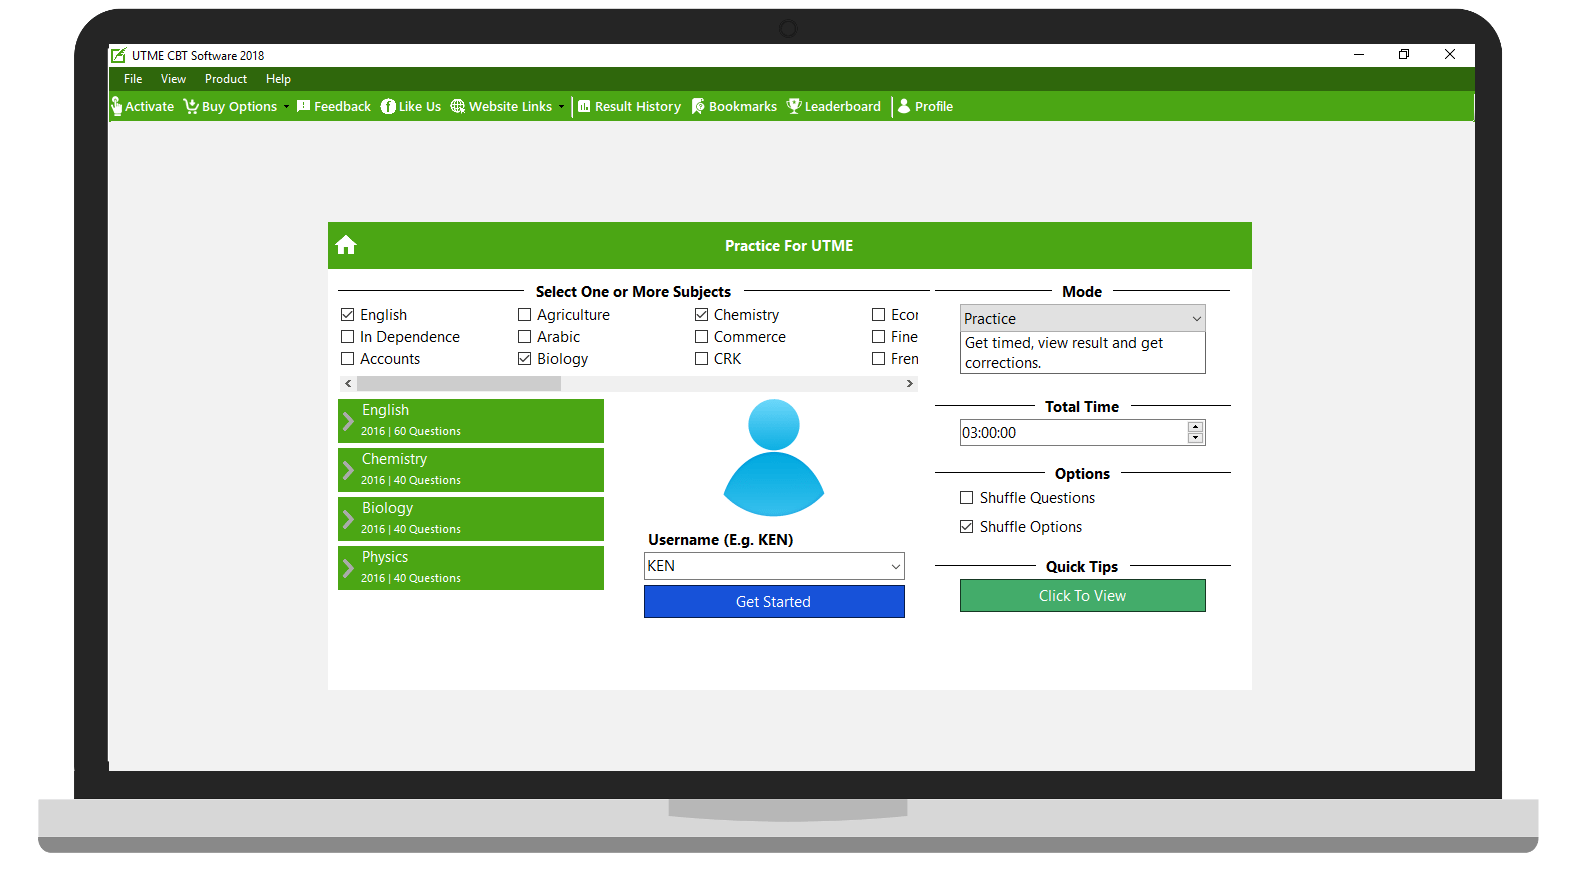
Task: Open the Username dropdown showing KEN
Action: [x=774, y=566]
